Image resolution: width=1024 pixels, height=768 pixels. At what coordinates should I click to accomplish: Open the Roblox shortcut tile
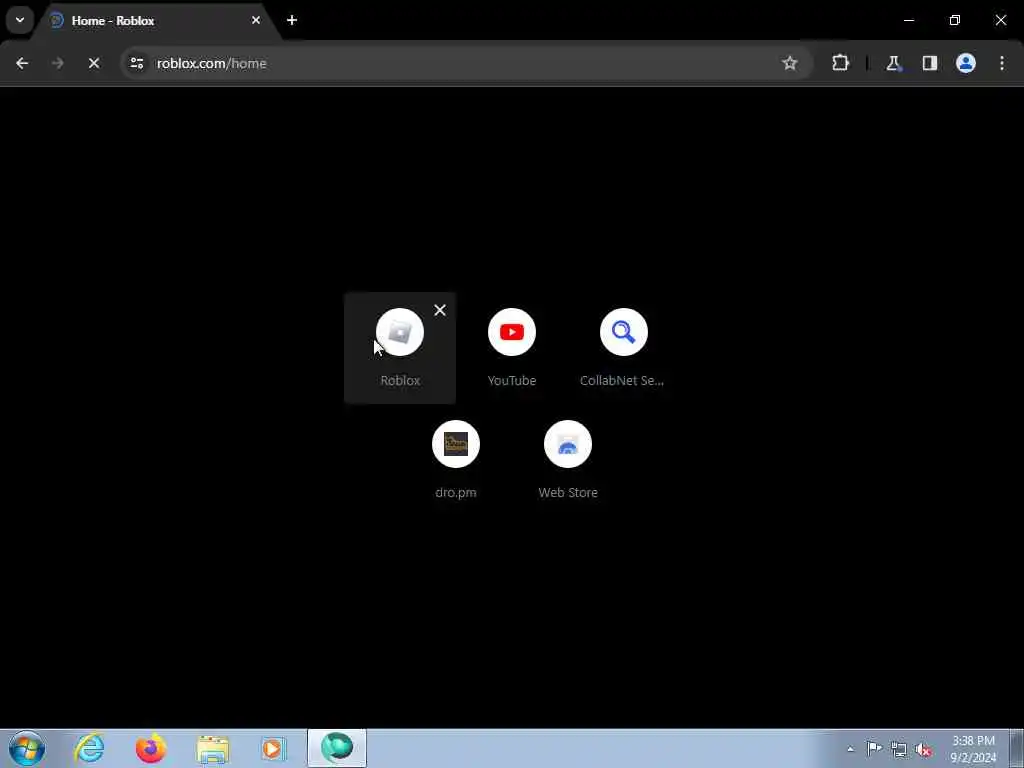(400, 348)
